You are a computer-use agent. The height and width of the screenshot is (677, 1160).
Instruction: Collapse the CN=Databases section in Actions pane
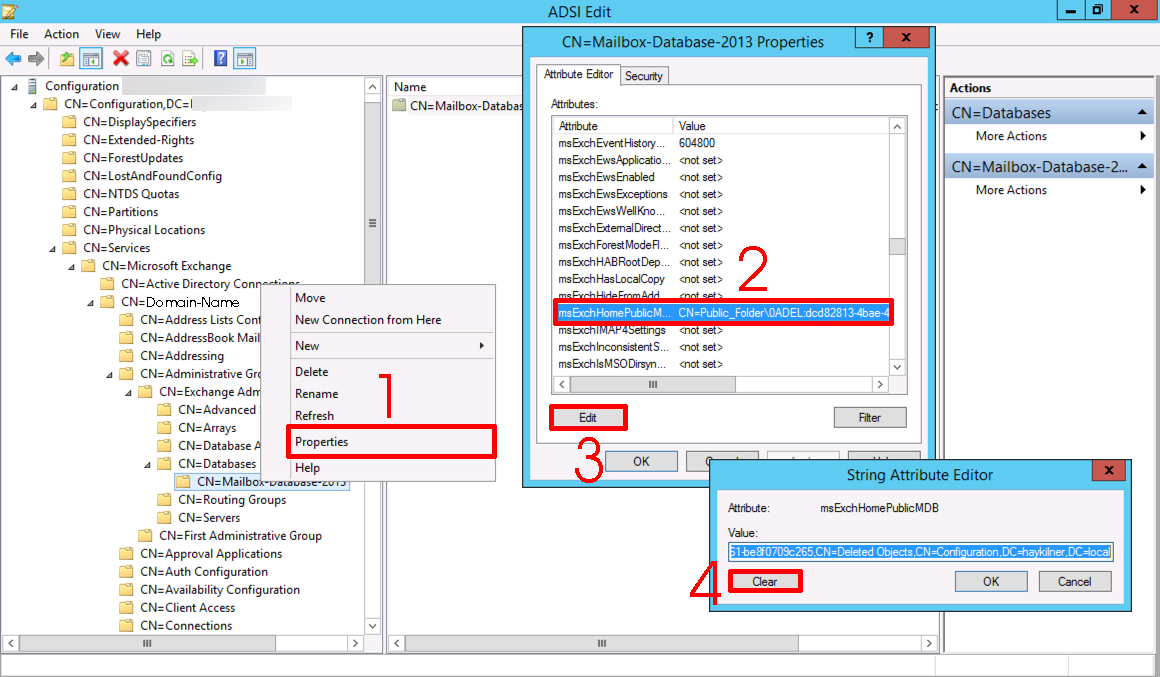1142,112
